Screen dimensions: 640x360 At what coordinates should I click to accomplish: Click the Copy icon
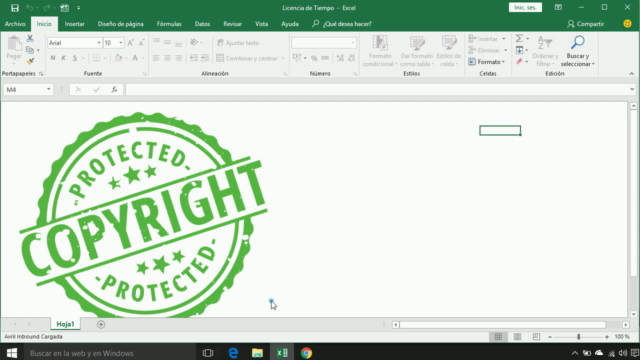click(x=30, y=50)
